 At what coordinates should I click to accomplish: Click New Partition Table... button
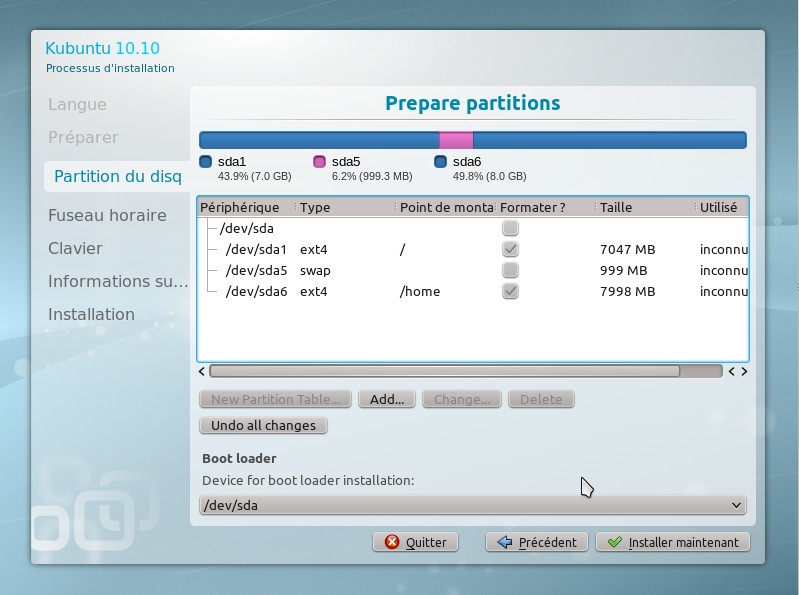coord(275,399)
